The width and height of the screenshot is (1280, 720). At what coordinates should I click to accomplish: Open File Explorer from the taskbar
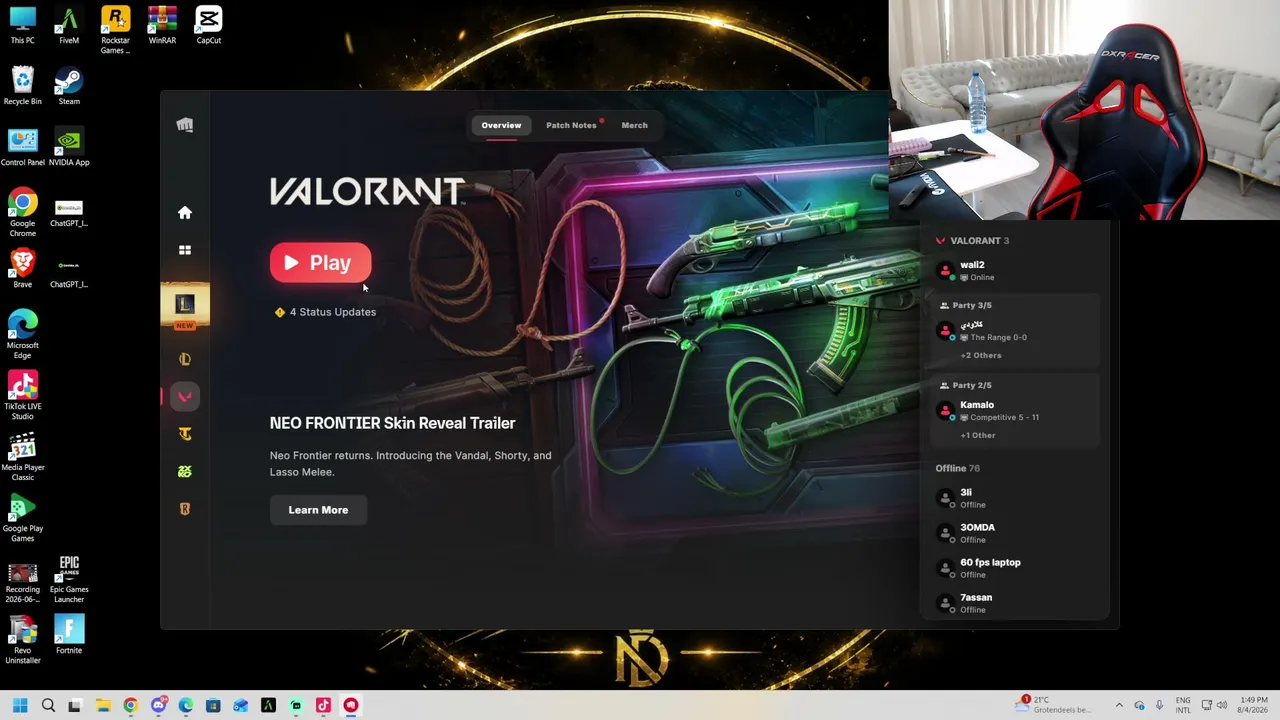(x=103, y=705)
